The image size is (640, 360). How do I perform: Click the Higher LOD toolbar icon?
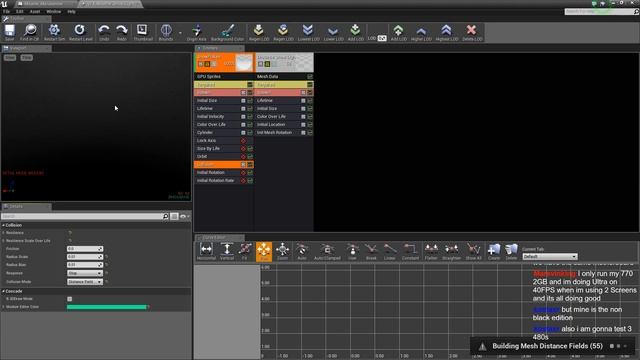point(421,32)
